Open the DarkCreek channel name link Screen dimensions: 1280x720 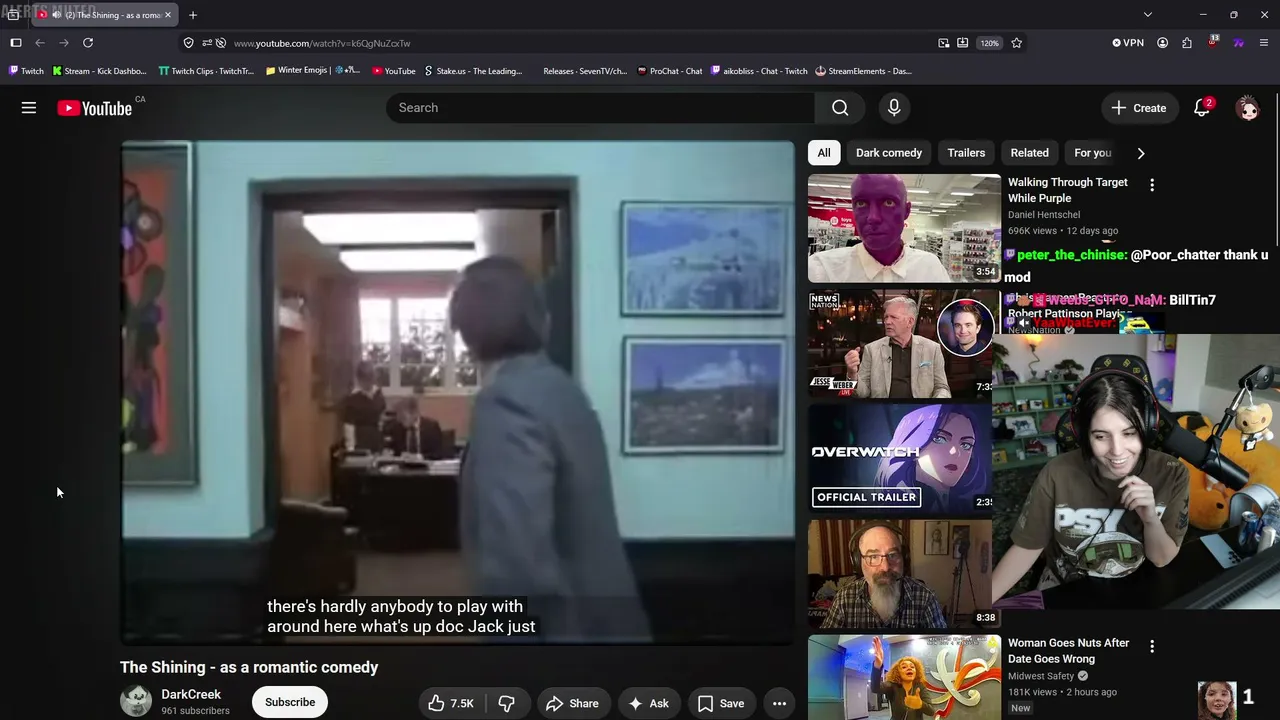click(x=191, y=694)
